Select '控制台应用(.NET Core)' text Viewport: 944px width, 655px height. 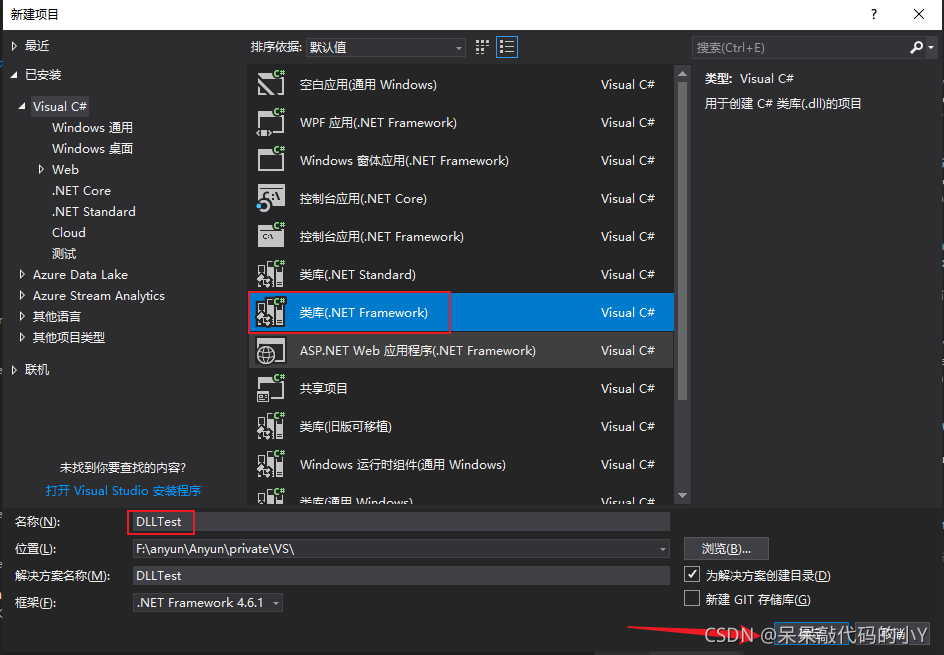[x=363, y=199]
